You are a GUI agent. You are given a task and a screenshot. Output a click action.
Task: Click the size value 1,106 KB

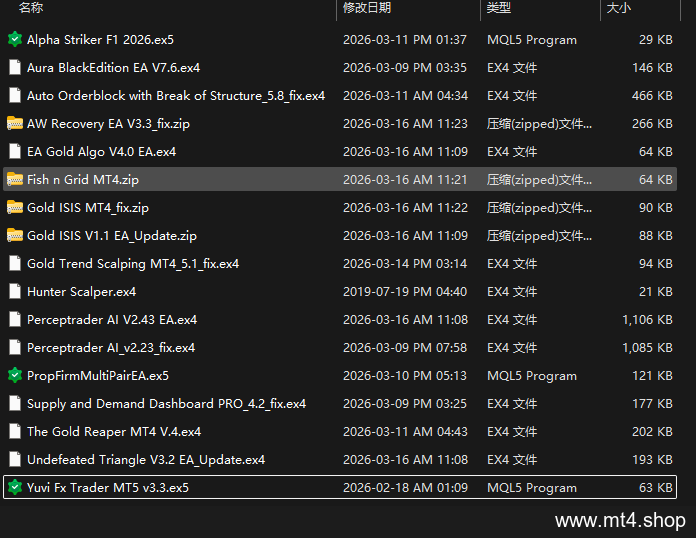647,319
